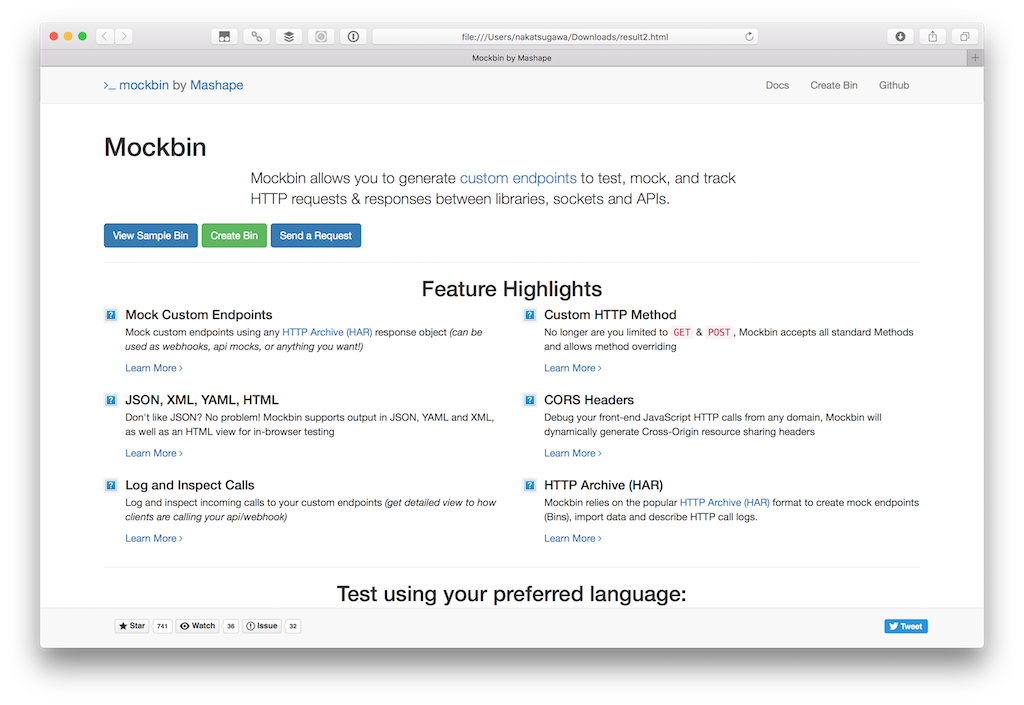Click the View Sample Bin button
The height and width of the screenshot is (705, 1024).
tap(151, 236)
